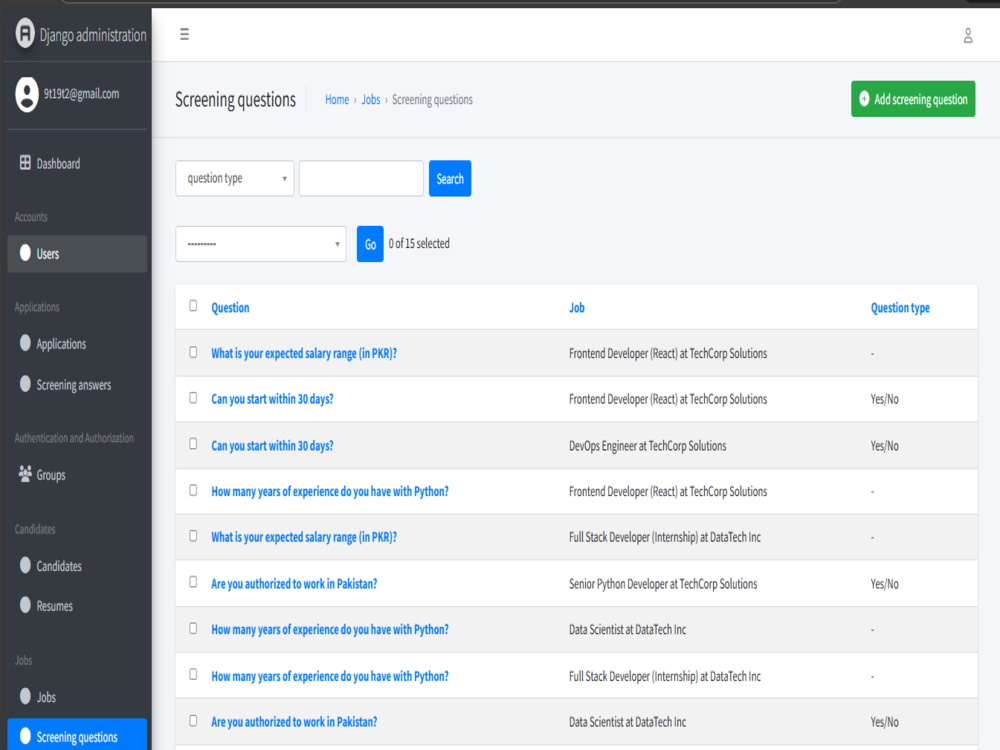Go to Home breadcrumb link
Image resolution: width=1000 pixels, height=750 pixels.
pyautogui.click(x=337, y=99)
